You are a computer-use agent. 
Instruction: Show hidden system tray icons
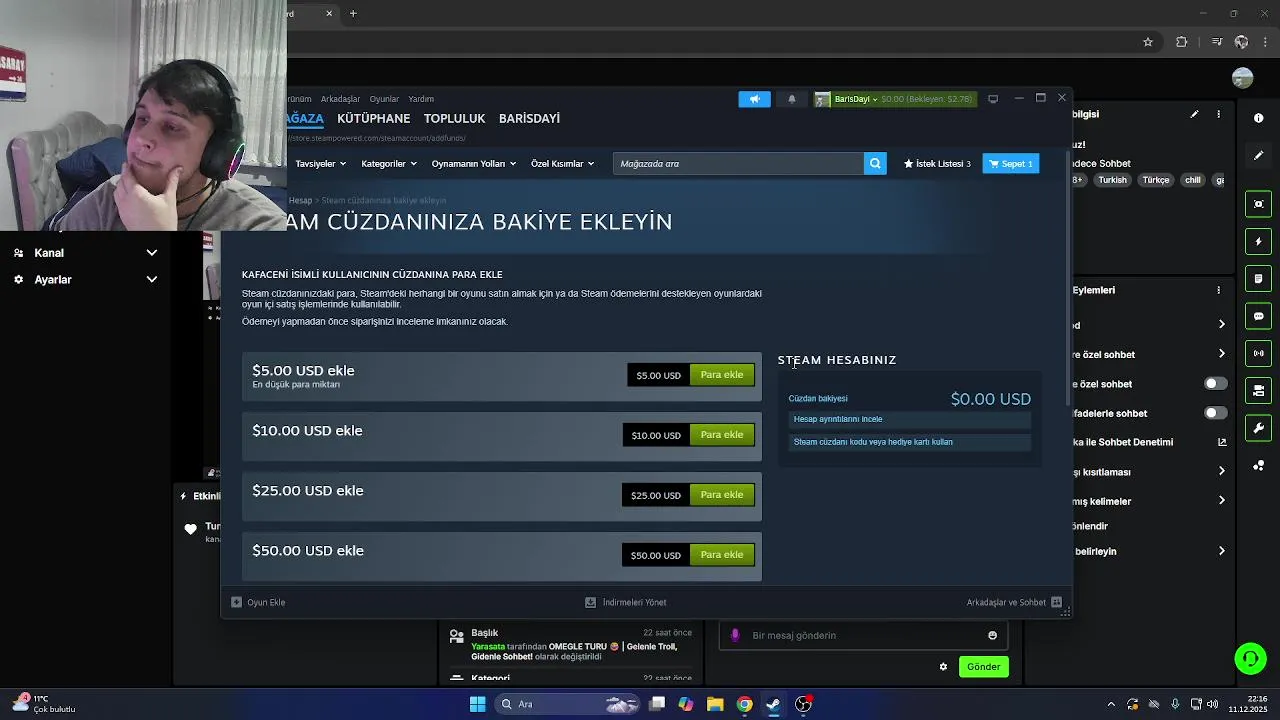pyautogui.click(x=1111, y=704)
